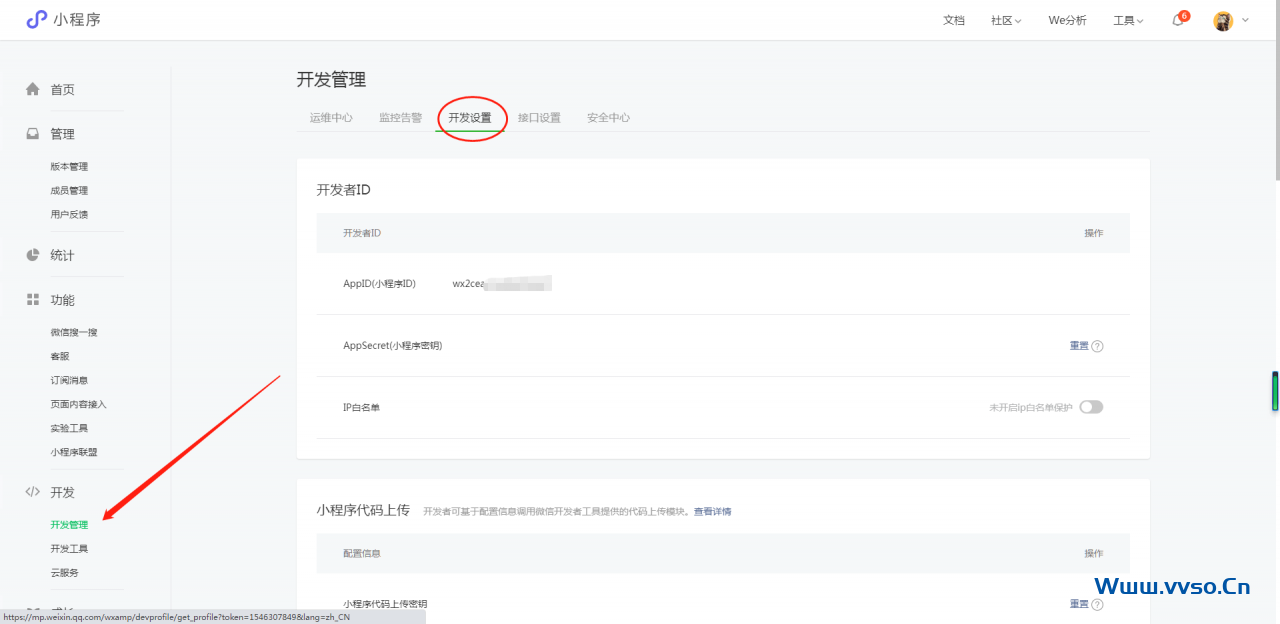This screenshot has height=624, width=1280.
Task: Switch to the 接口设置 tab
Action: [x=539, y=118]
